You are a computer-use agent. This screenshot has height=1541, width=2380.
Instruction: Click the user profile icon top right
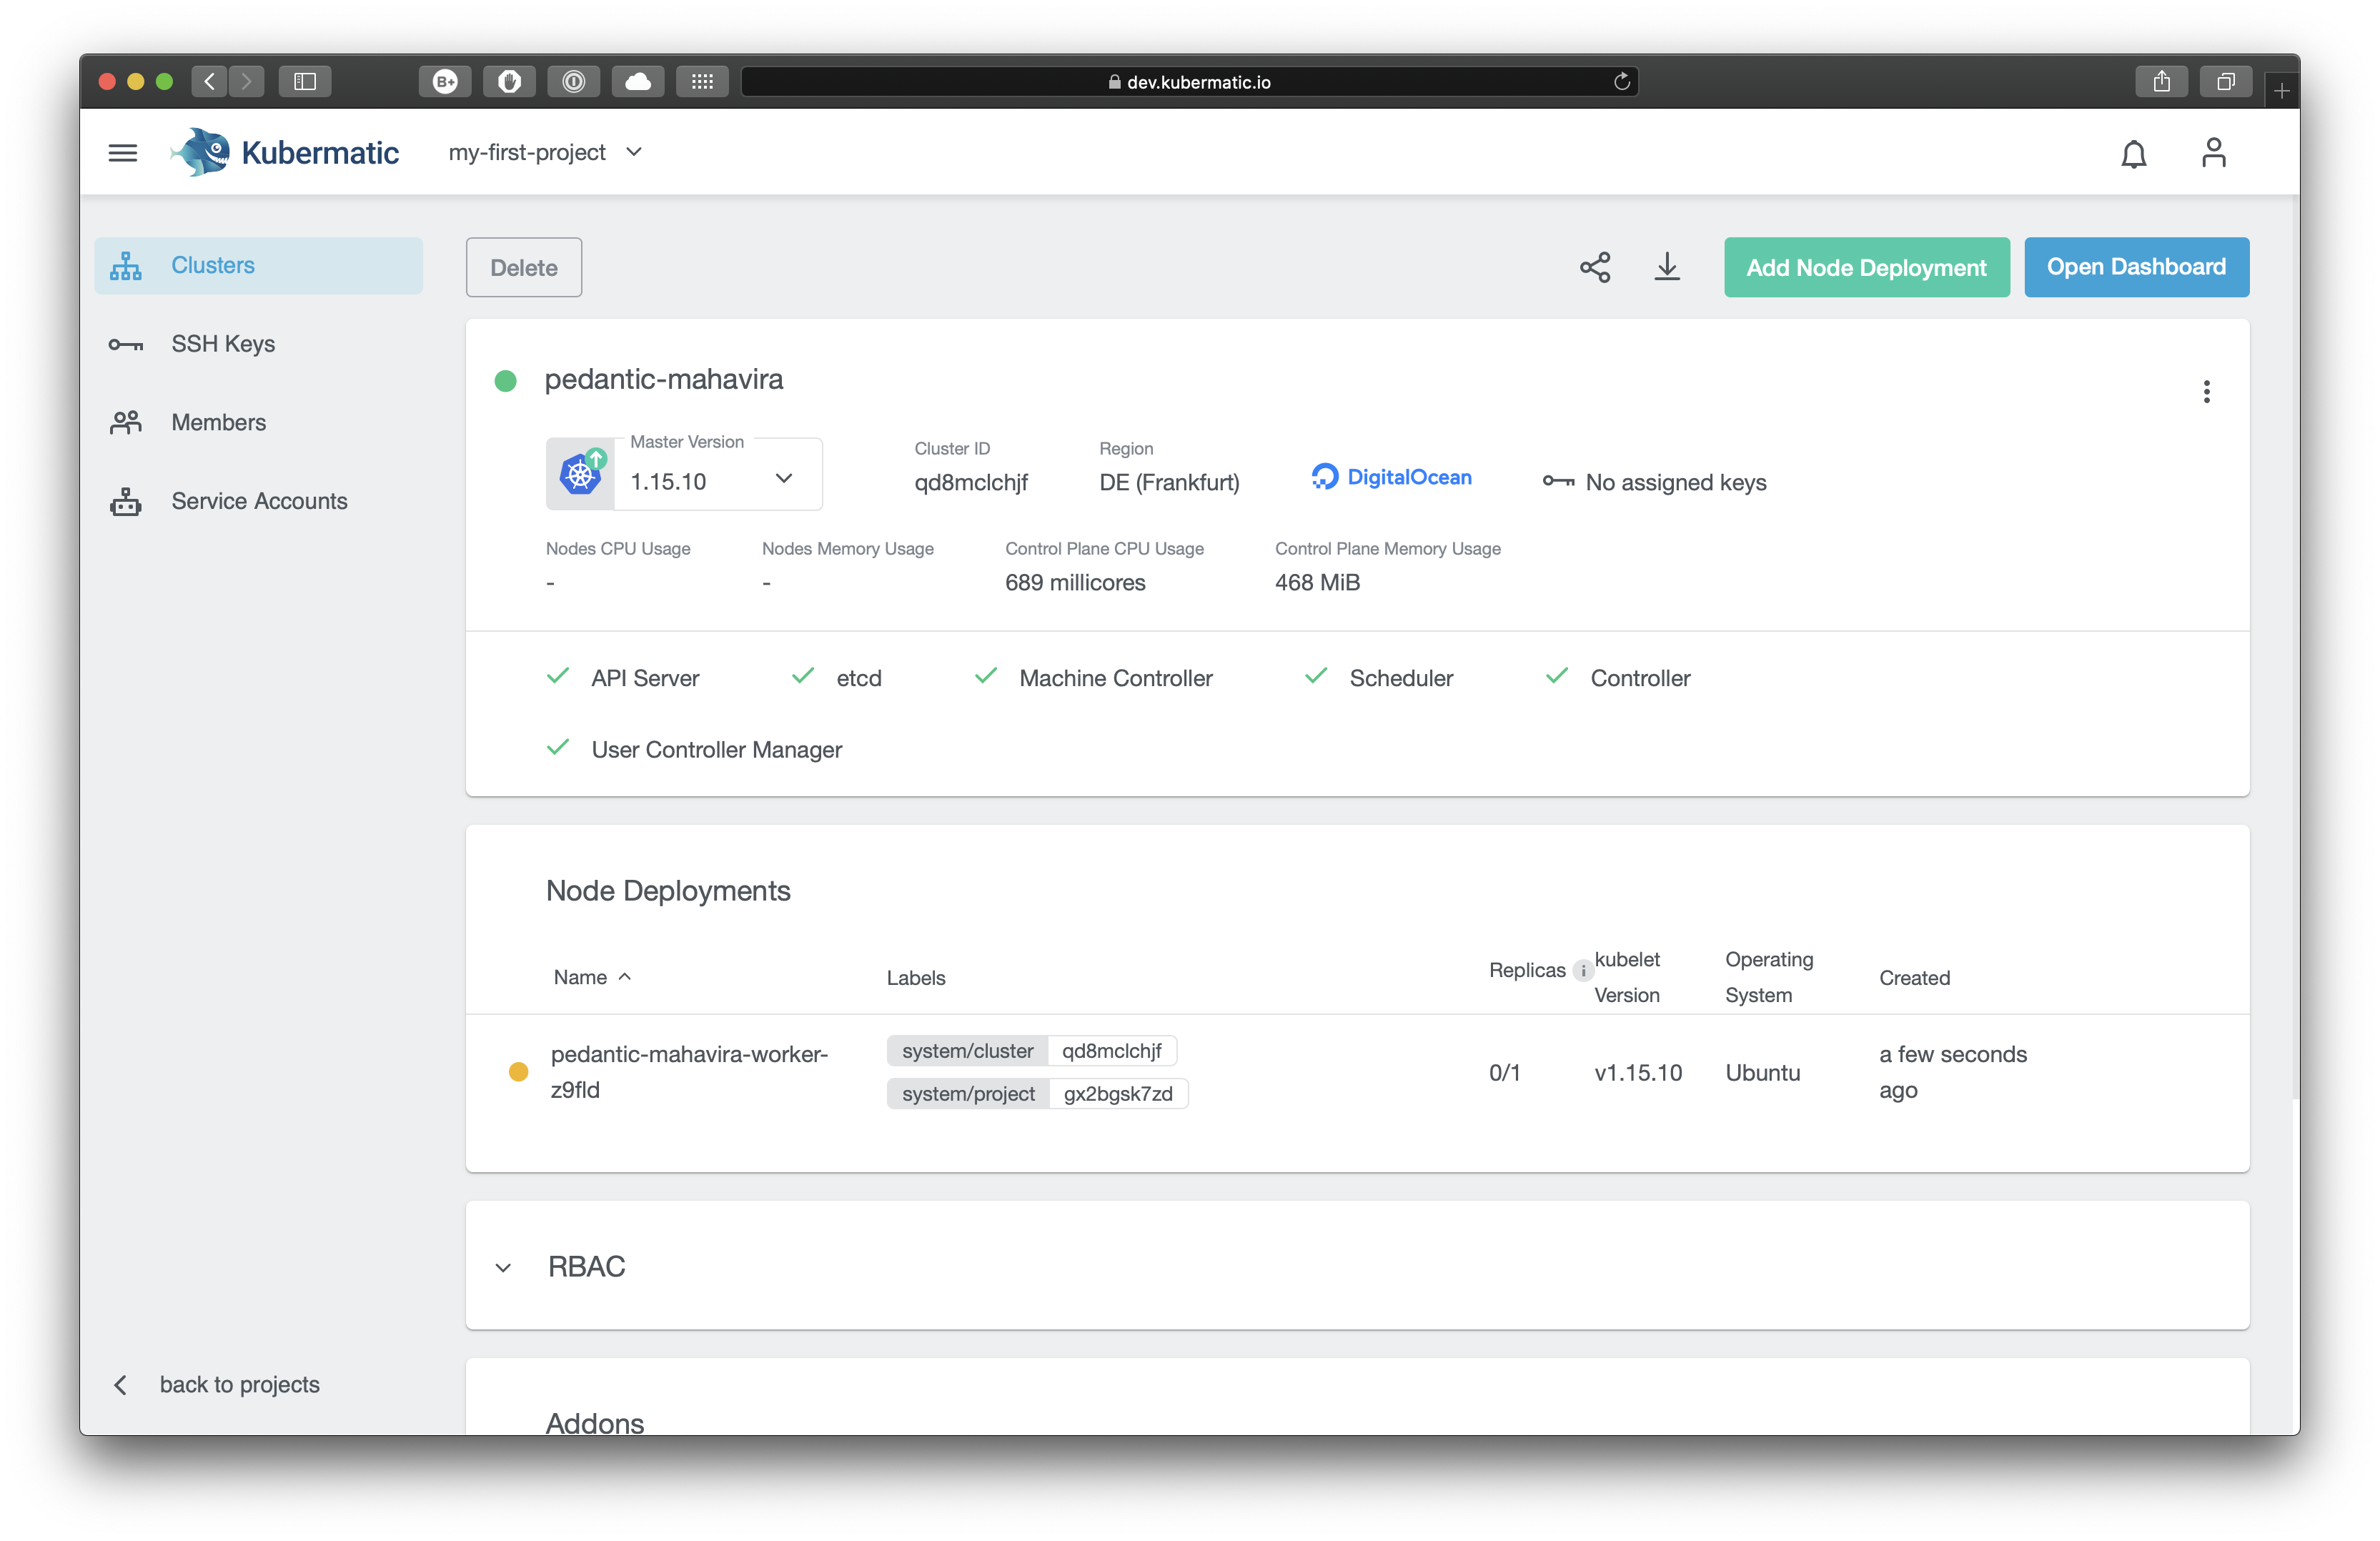pos(2213,153)
